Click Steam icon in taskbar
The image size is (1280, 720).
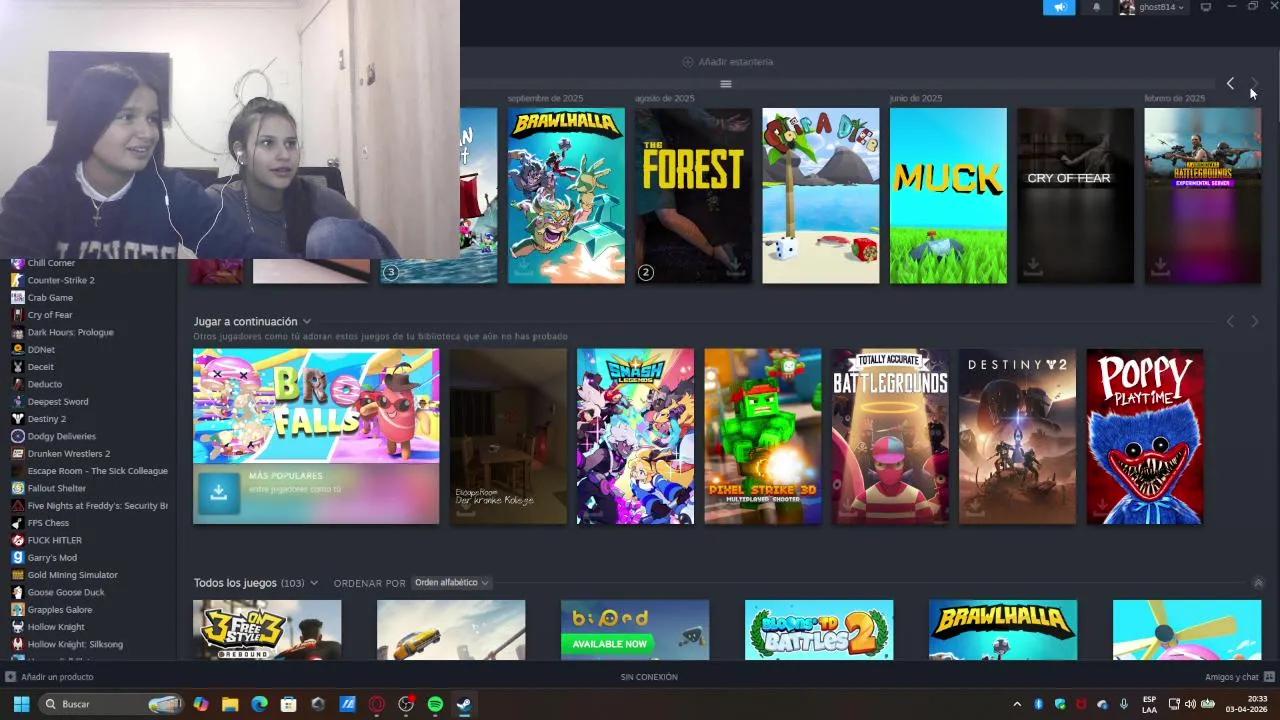[464, 704]
